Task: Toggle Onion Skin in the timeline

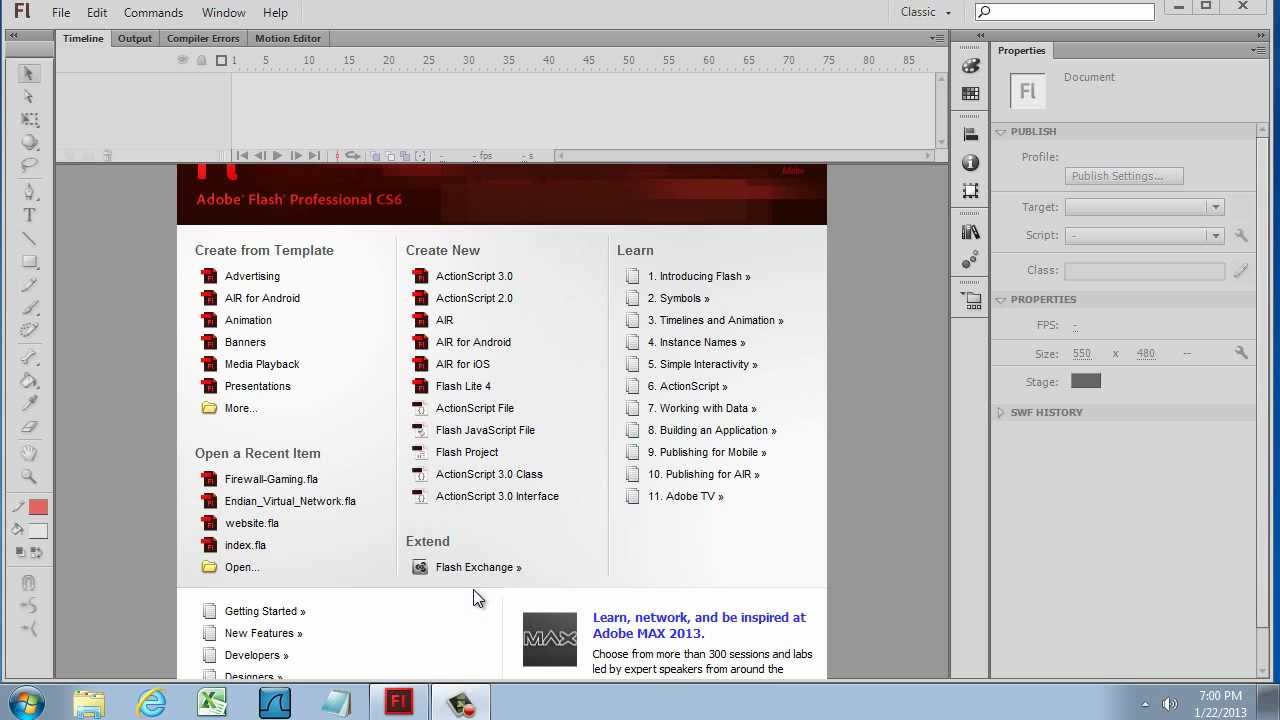Action: coord(376,156)
